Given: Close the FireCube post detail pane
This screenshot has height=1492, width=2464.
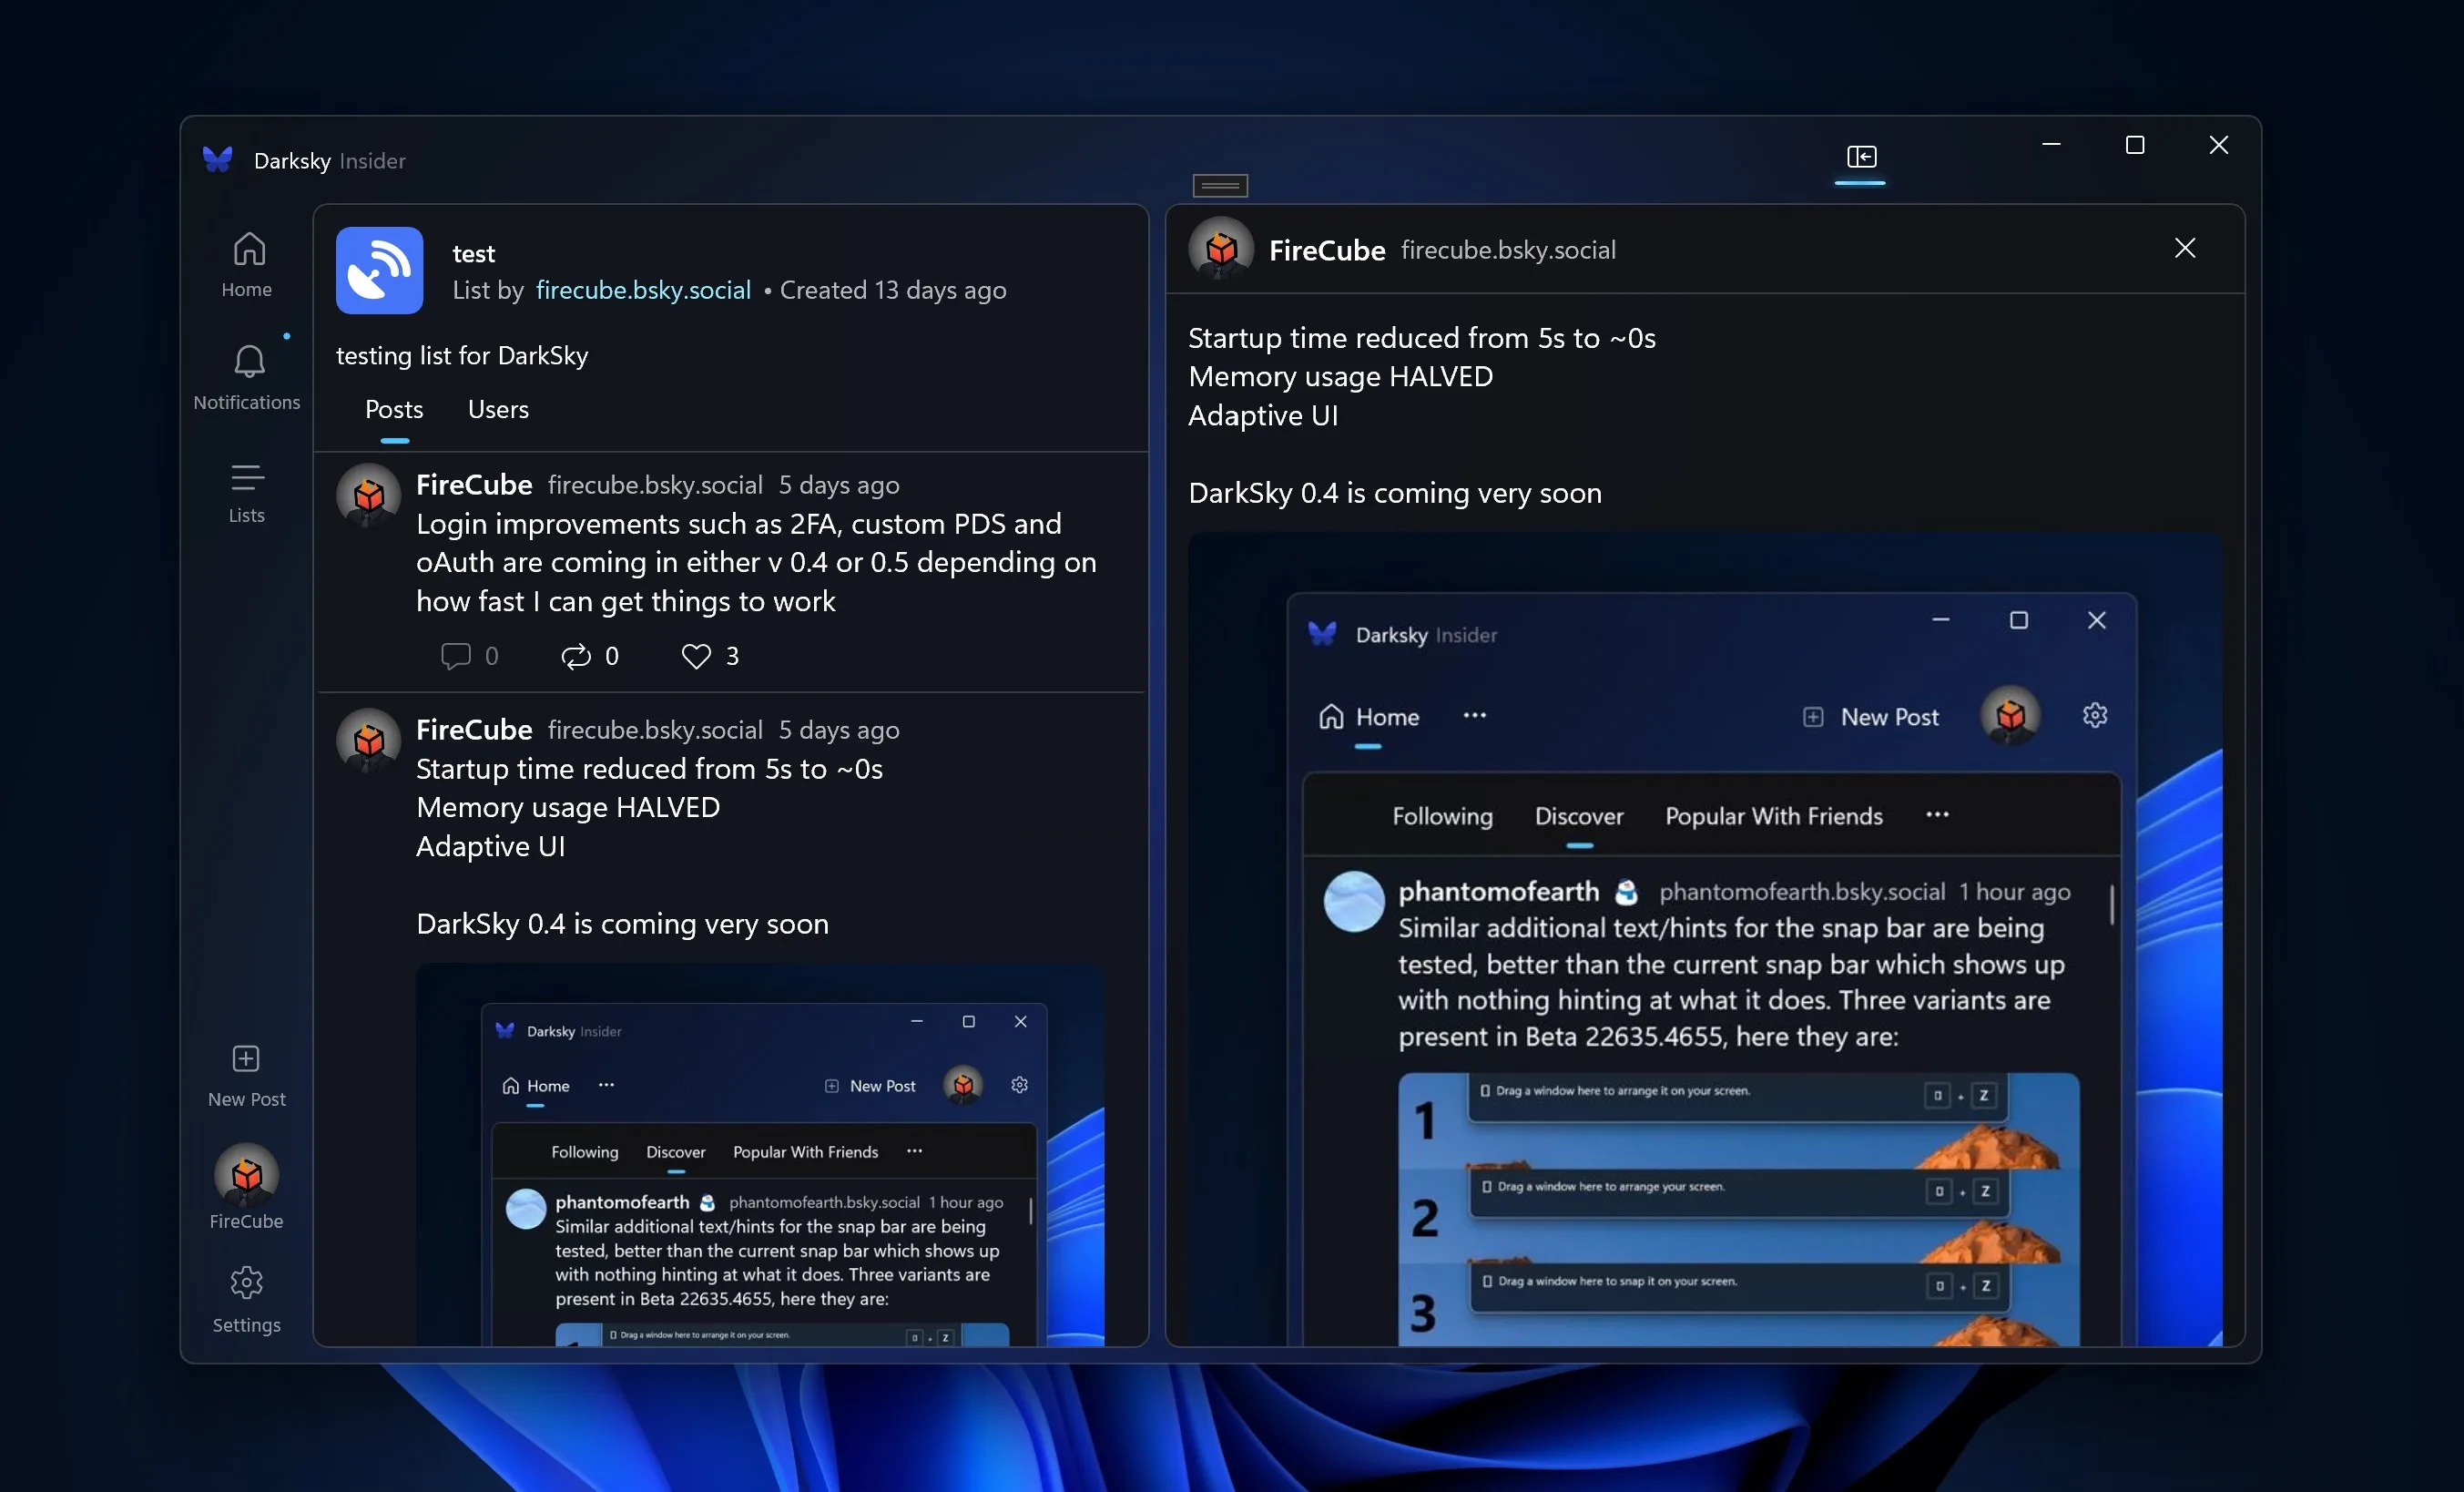Looking at the screenshot, I should 2185,248.
